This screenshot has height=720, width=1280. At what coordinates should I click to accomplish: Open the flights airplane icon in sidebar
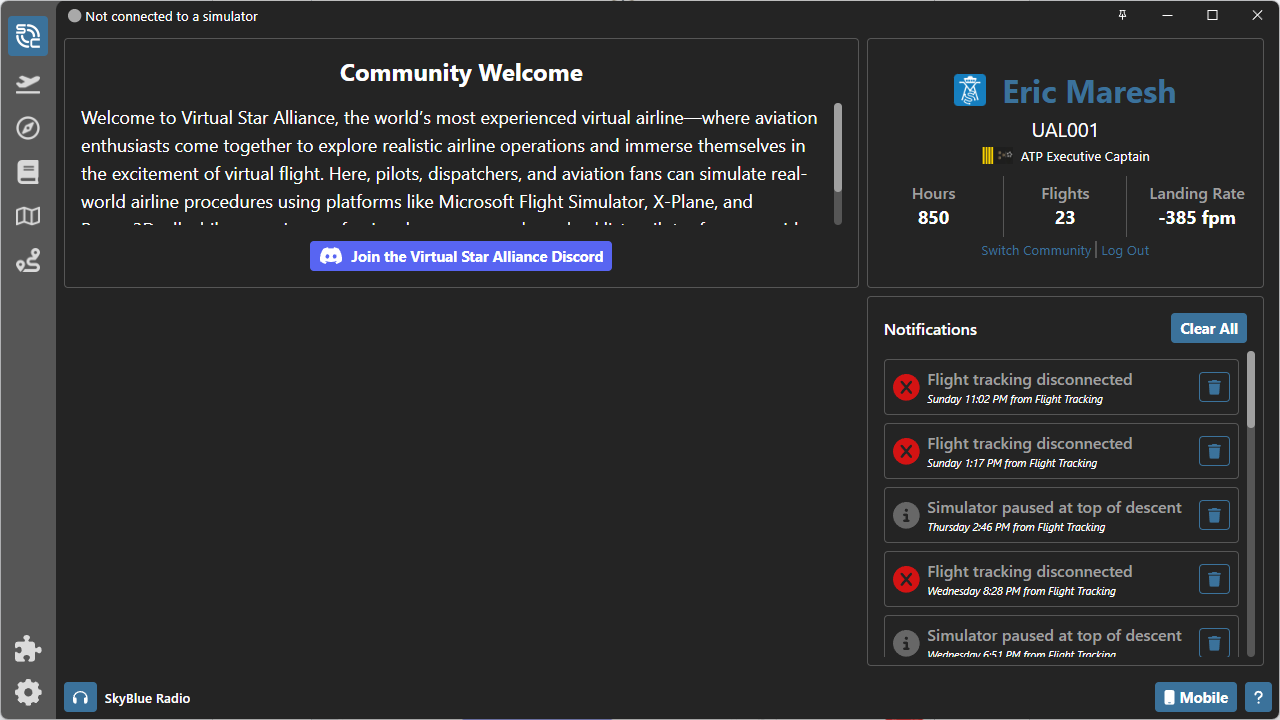coord(28,84)
